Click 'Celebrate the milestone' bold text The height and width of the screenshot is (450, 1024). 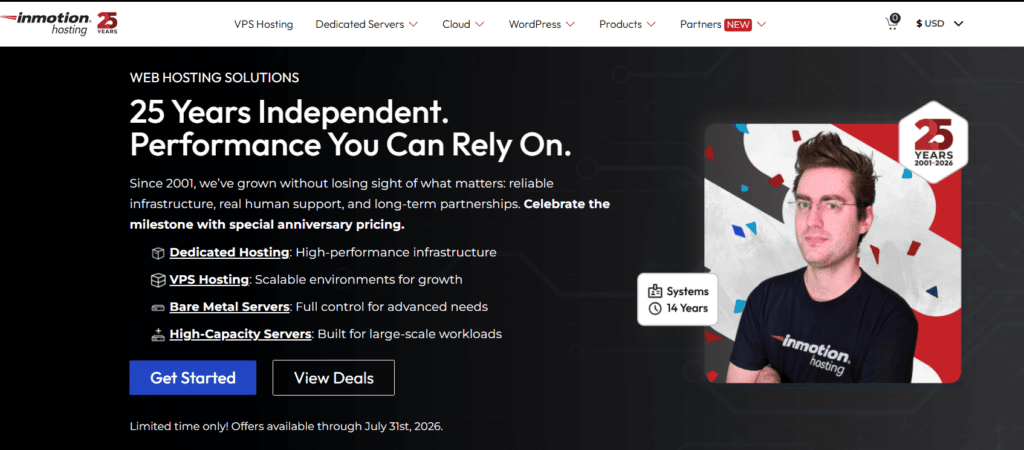(370, 214)
